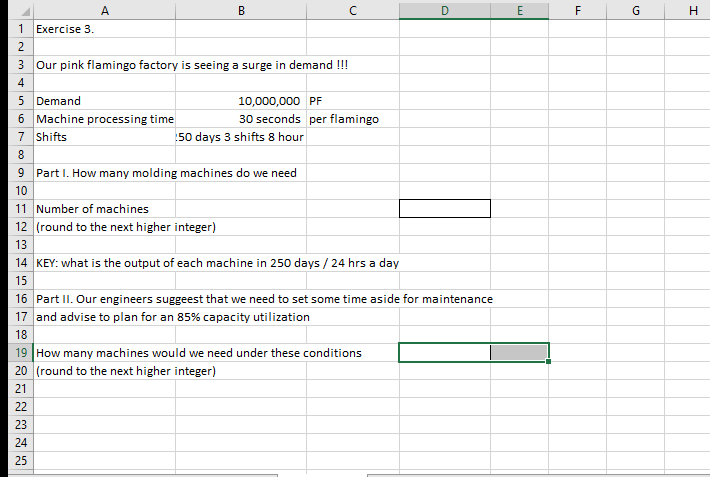The width and height of the screenshot is (710, 477).
Task: Select the 10,000,000 demand value cell
Action: coord(241,101)
